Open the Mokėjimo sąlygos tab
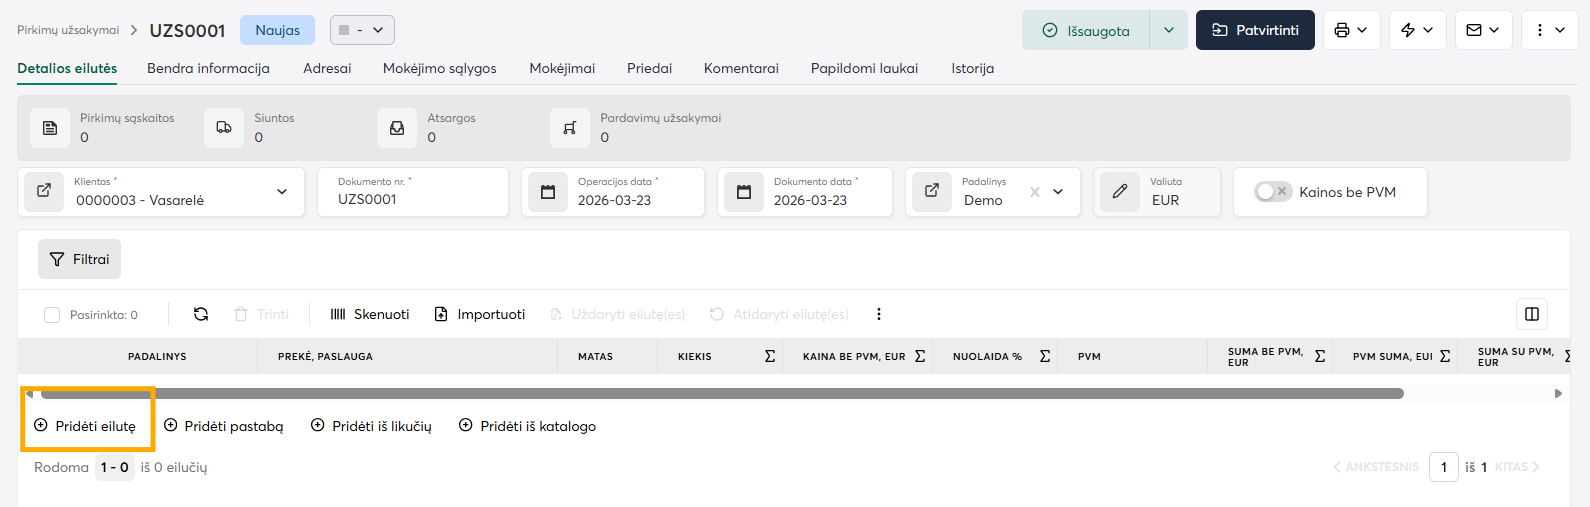Image resolution: width=1590 pixels, height=507 pixels. (x=439, y=68)
